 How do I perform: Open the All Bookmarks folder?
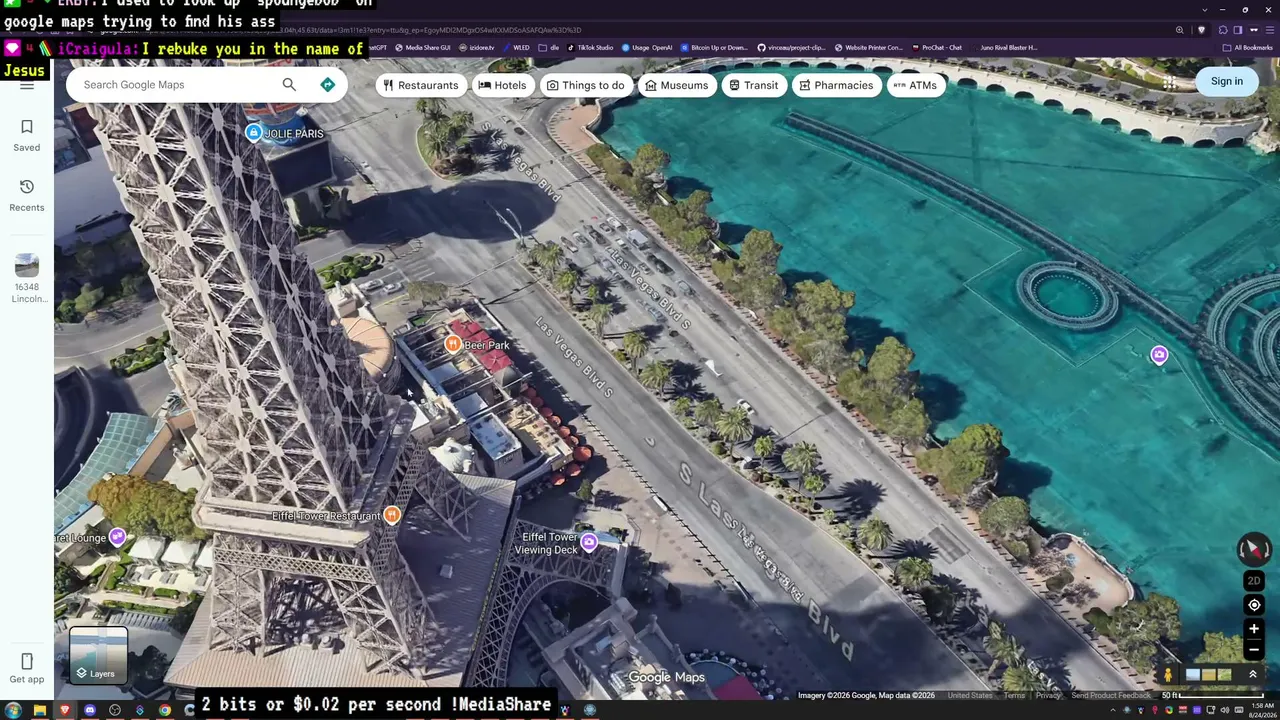click(1247, 47)
